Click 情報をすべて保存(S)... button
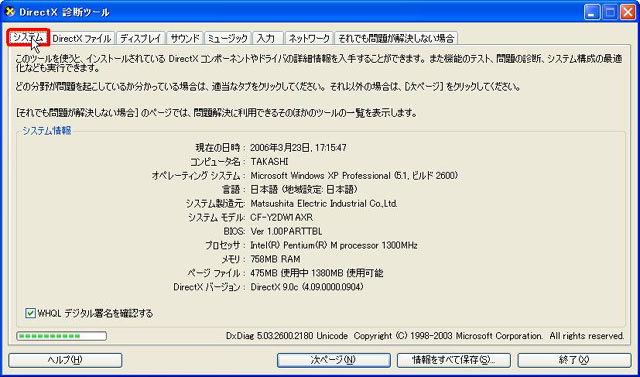The height and width of the screenshot is (377, 640). coord(453,360)
